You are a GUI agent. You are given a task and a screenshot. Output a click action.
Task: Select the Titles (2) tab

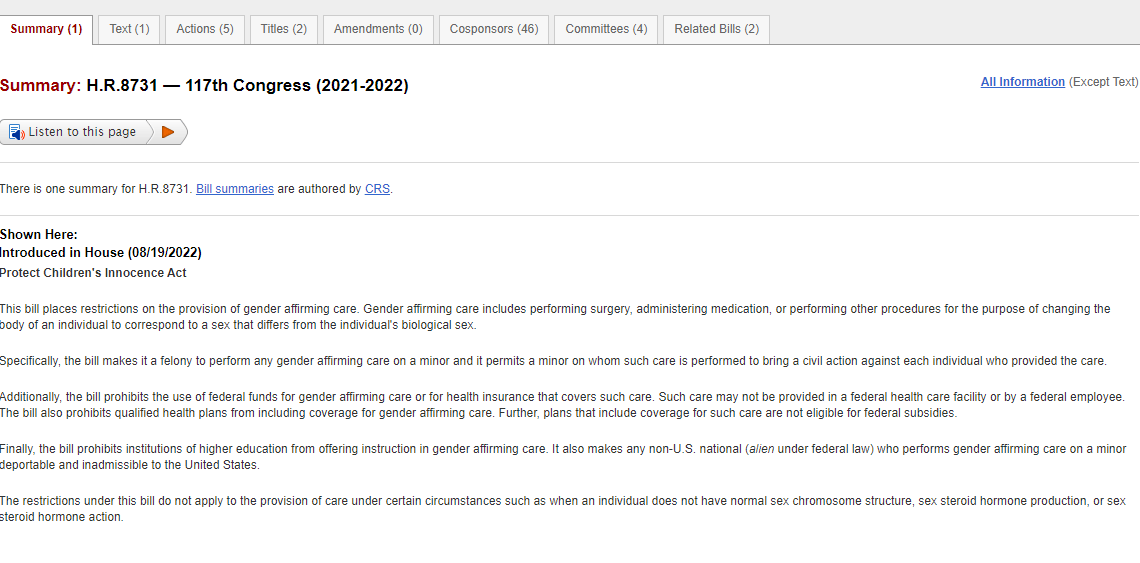284,29
